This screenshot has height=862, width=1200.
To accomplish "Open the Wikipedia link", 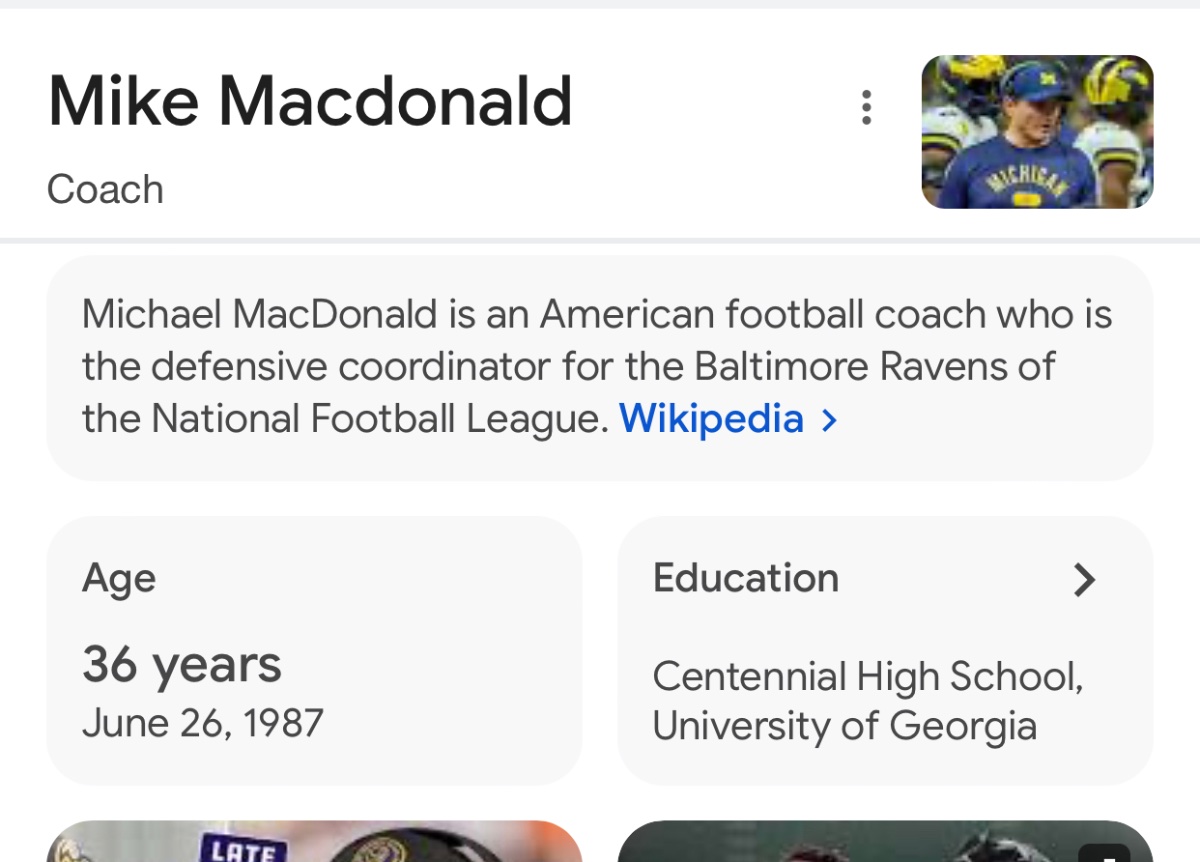I will pyautogui.click(x=711, y=418).
